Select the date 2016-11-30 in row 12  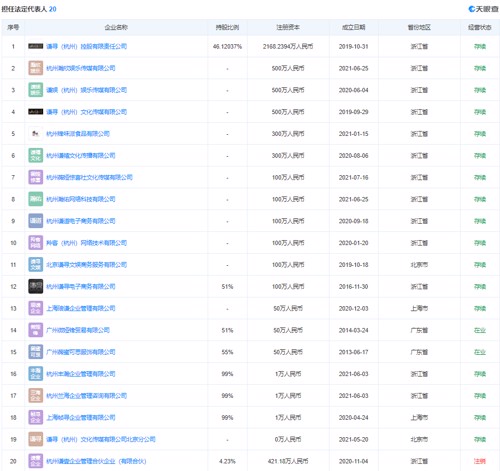[x=354, y=287]
